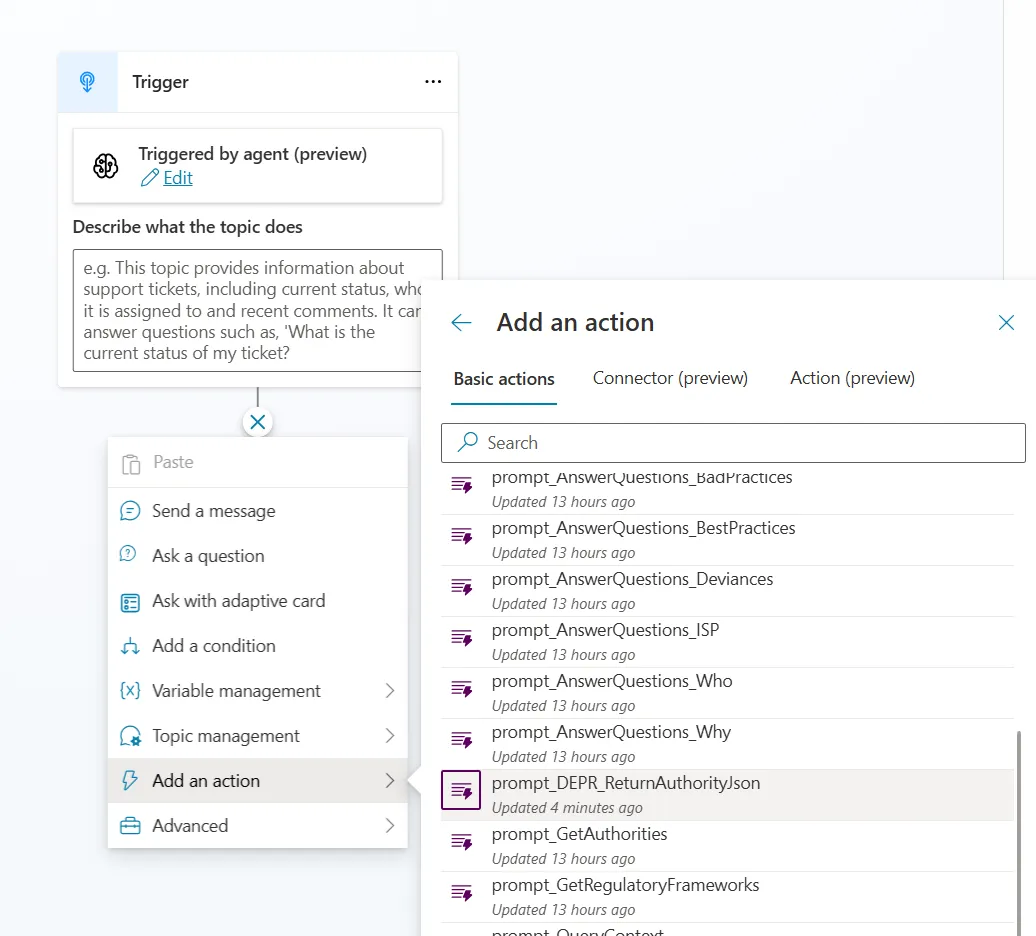Select prompt_GetAuthorities action
The image size is (1036, 936).
click(x=727, y=846)
